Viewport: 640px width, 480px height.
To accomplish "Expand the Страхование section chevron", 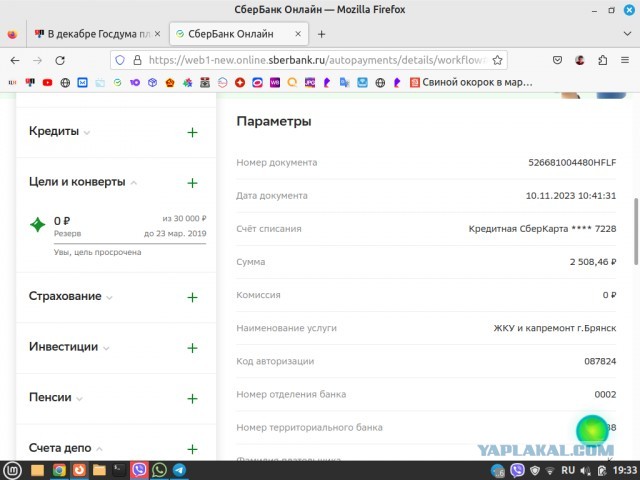I will 109,297.
